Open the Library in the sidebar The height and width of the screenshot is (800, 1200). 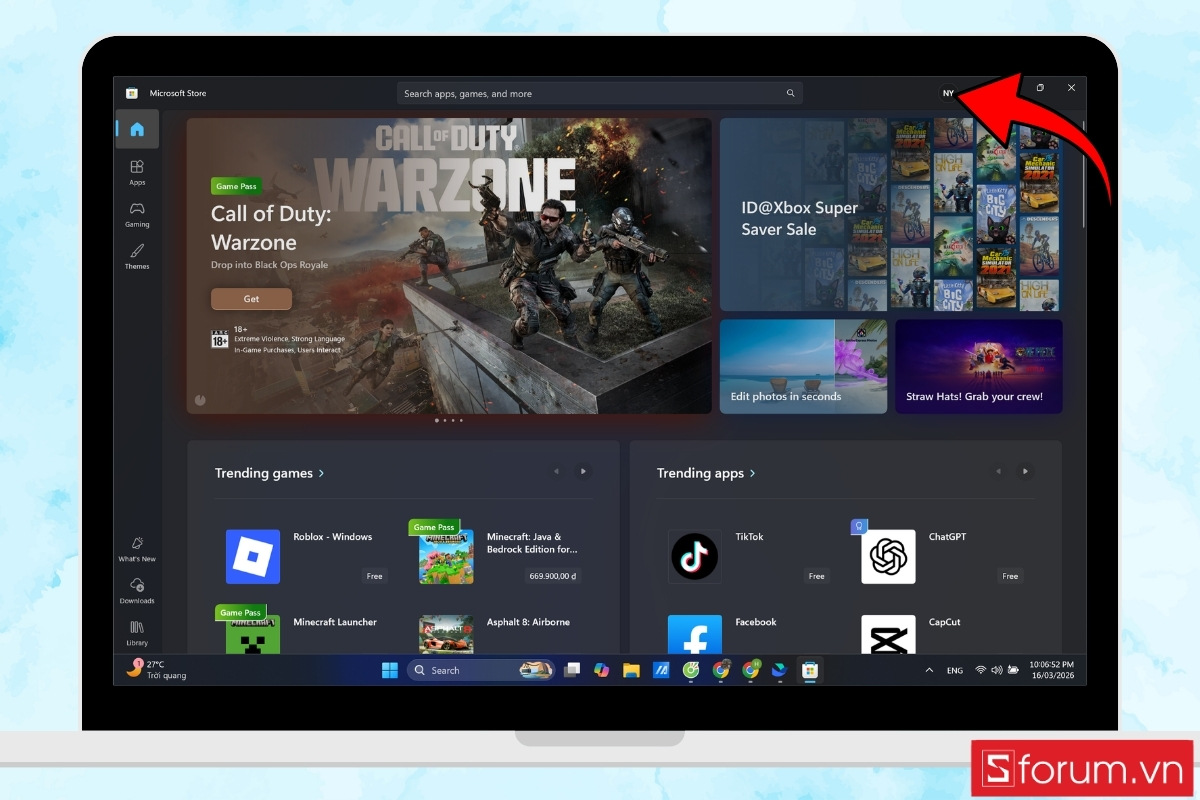(137, 632)
